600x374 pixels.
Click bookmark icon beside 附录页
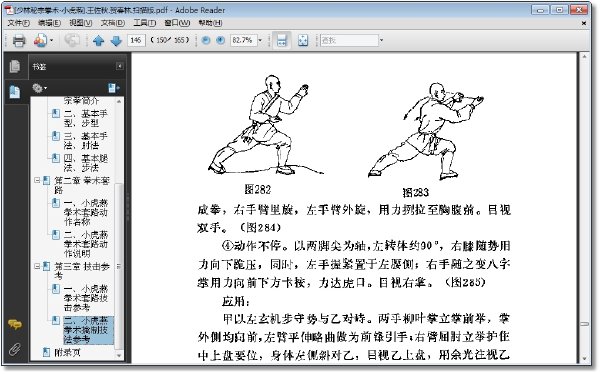[x=46, y=352]
